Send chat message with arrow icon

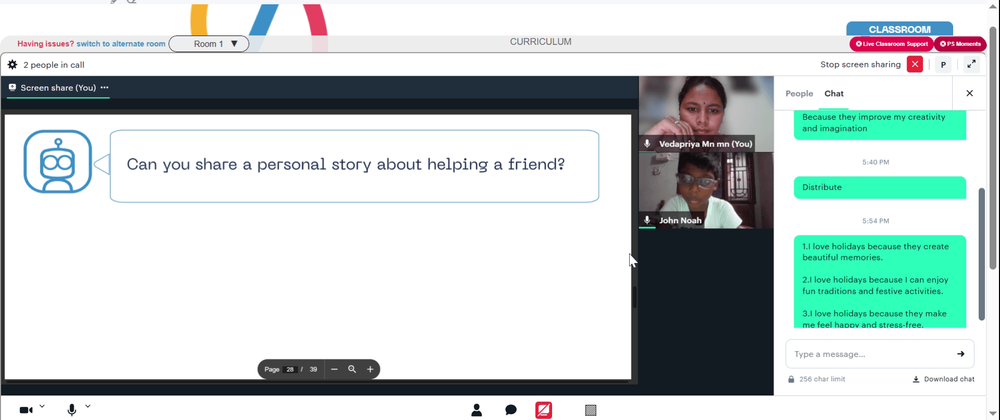pyautogui.click(x=960, y=354)
